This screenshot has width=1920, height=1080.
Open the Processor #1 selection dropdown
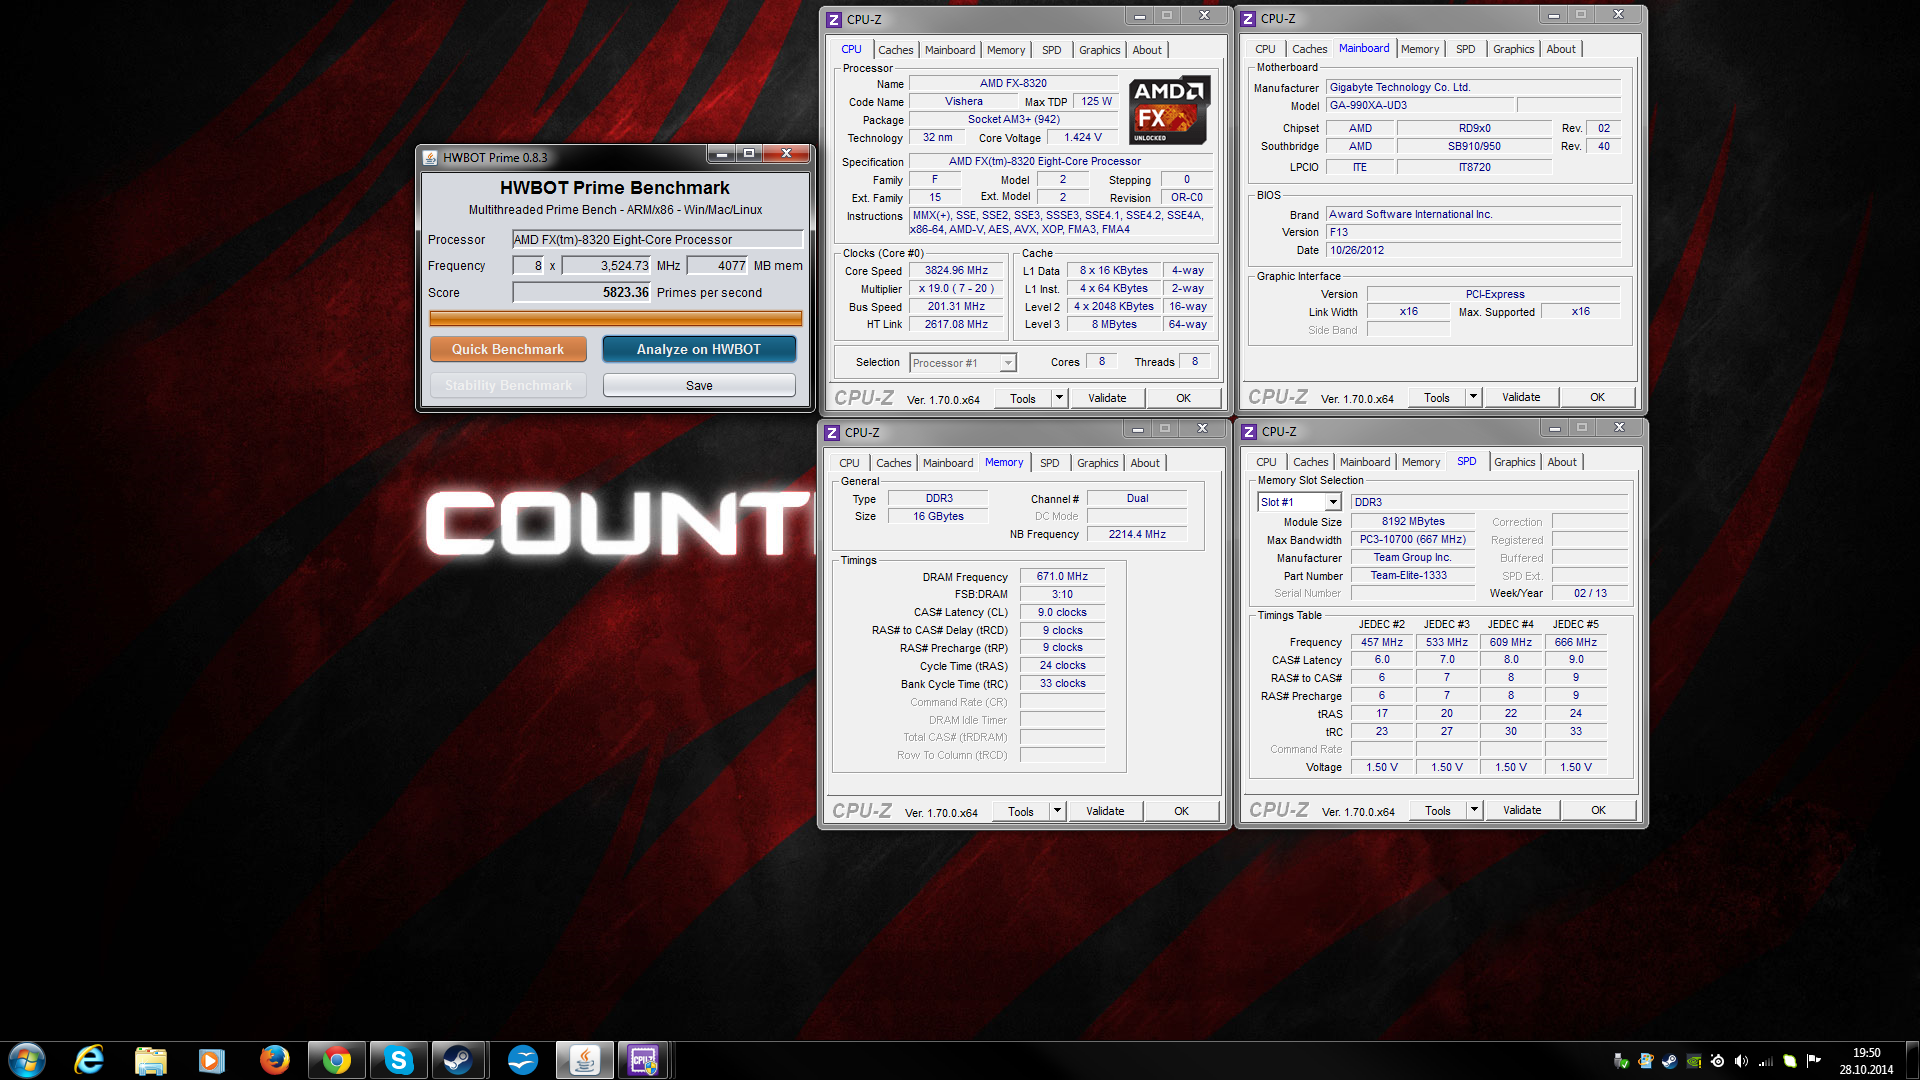tap(962, 363)
